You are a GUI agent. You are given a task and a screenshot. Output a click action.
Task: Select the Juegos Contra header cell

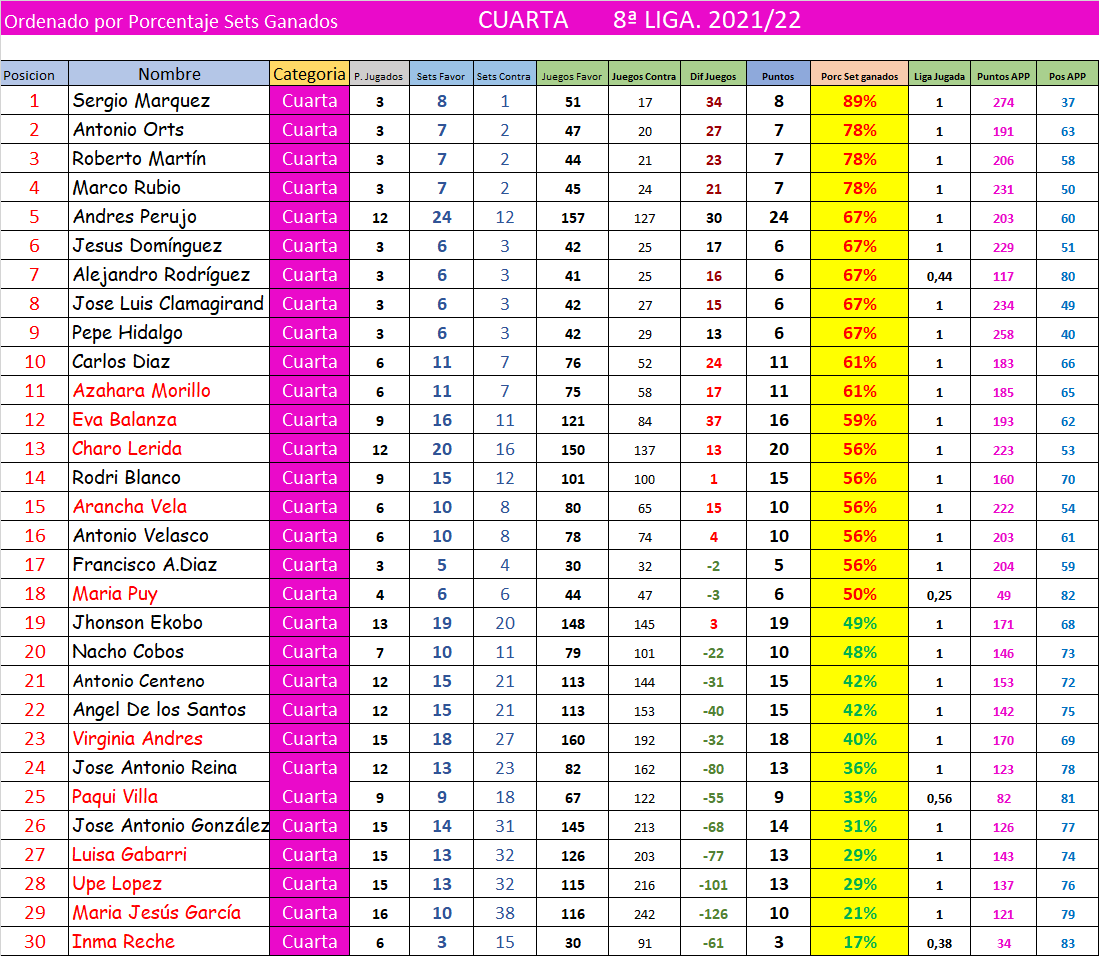click(x=644, y=76)
